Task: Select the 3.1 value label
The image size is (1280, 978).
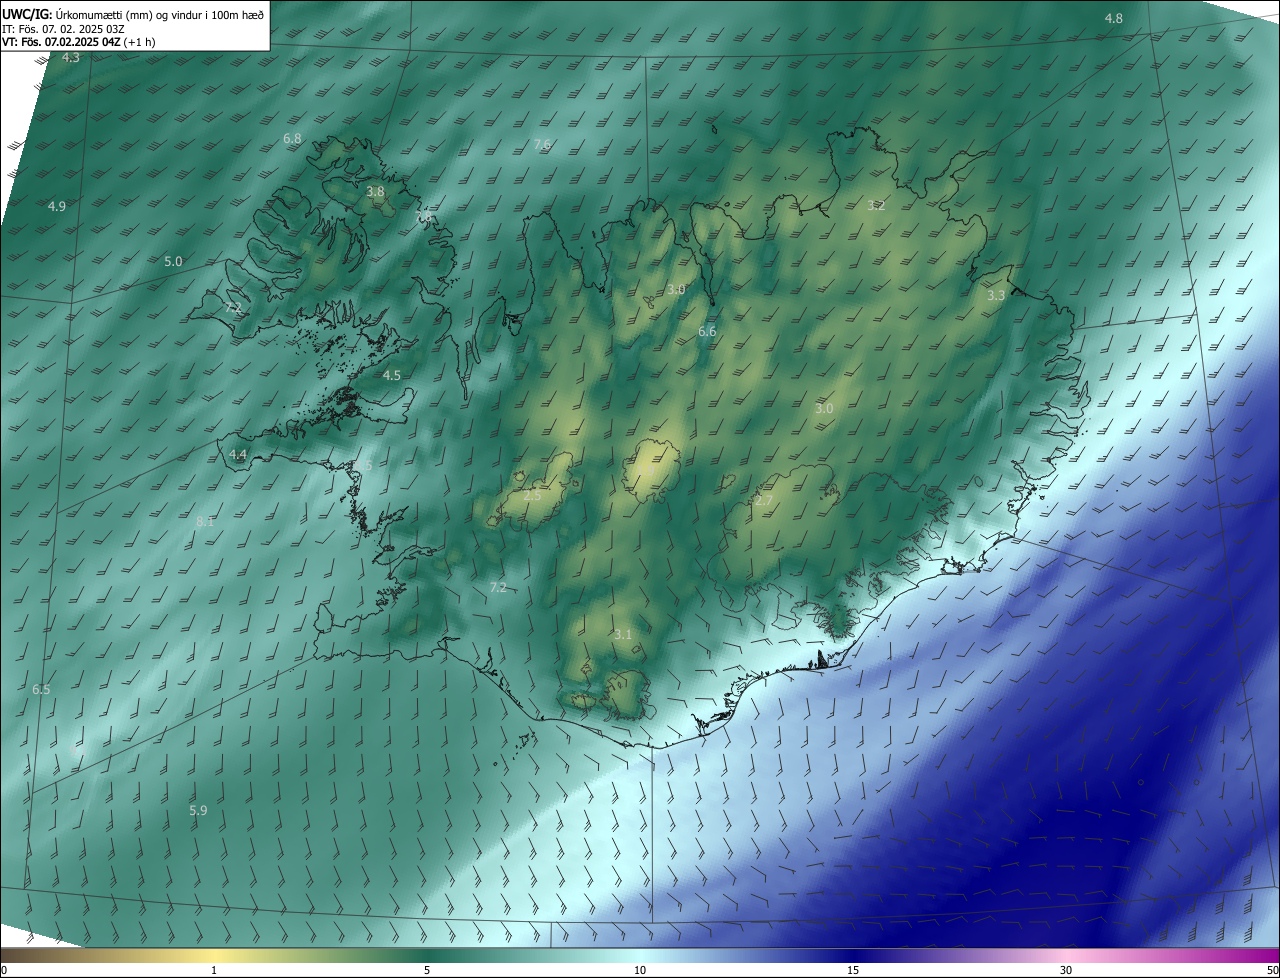Action: coord(623,635)
